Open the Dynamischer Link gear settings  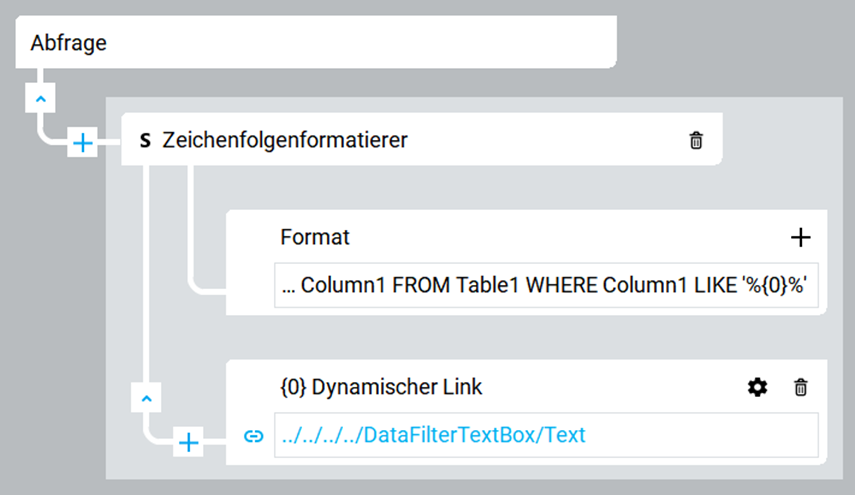point(757,387)
